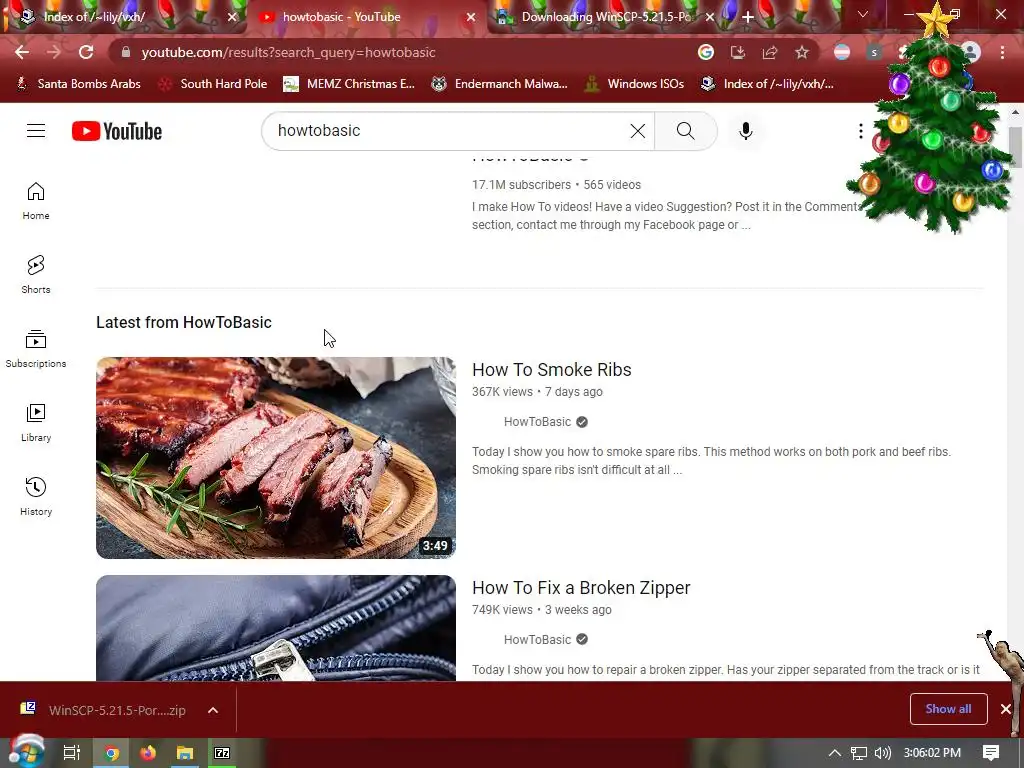
Task: Click Chrome icon on taskbar
Action: [111, 753]
